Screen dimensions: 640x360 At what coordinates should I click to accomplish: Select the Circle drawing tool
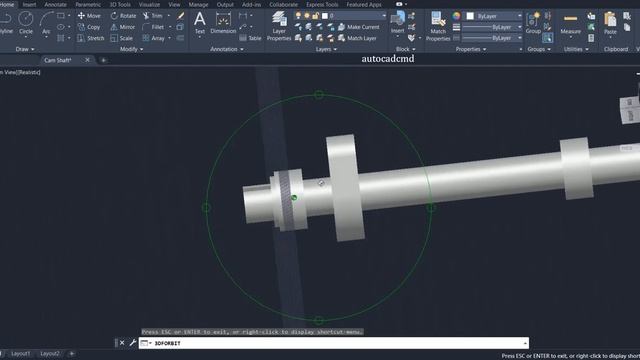pos(26,22)
